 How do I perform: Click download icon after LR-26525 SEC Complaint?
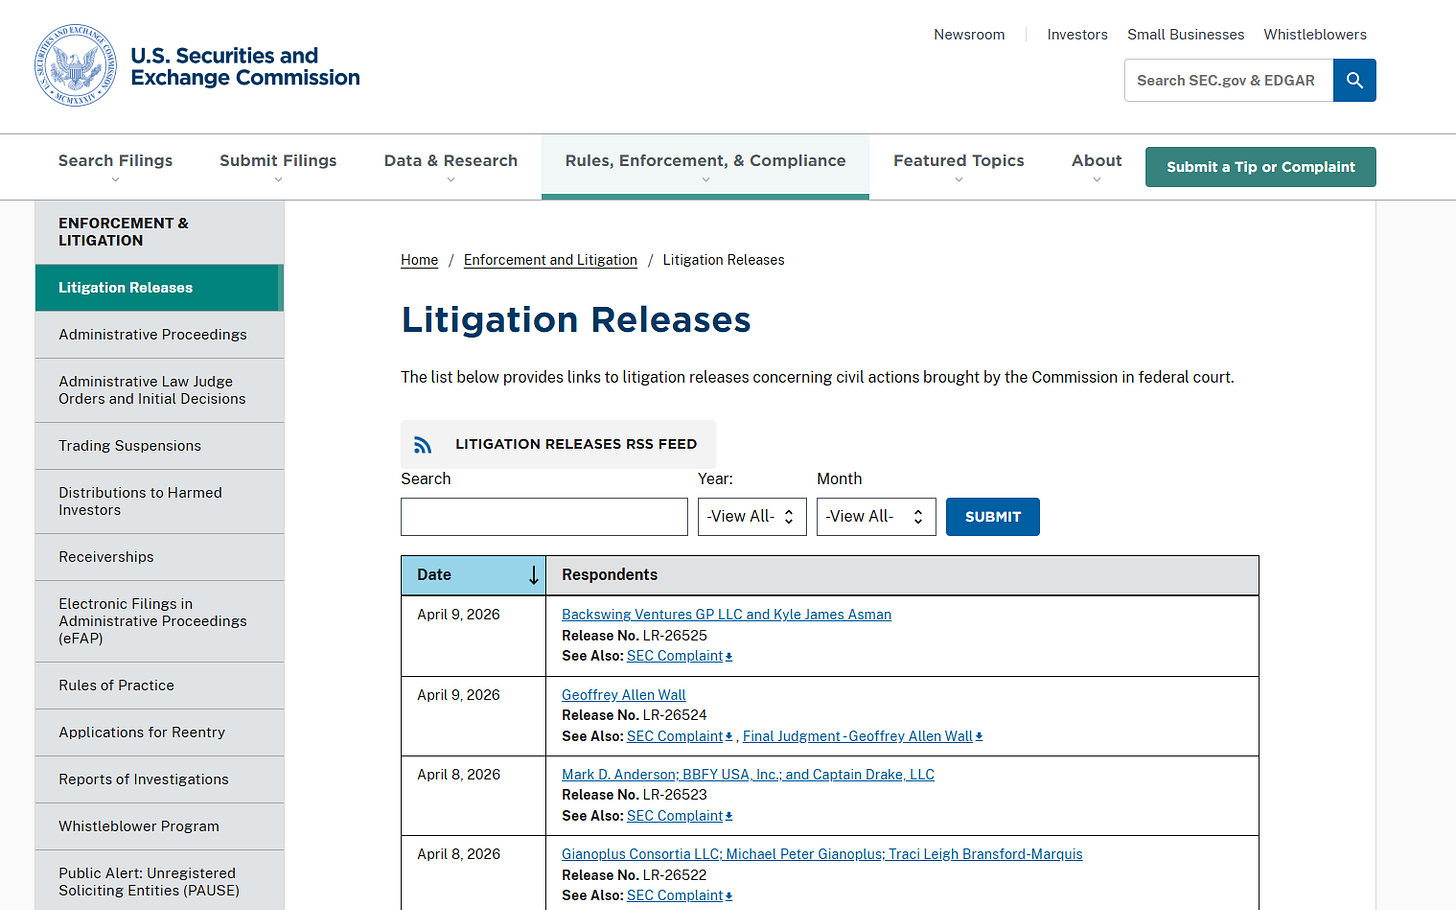pos(729,657)
